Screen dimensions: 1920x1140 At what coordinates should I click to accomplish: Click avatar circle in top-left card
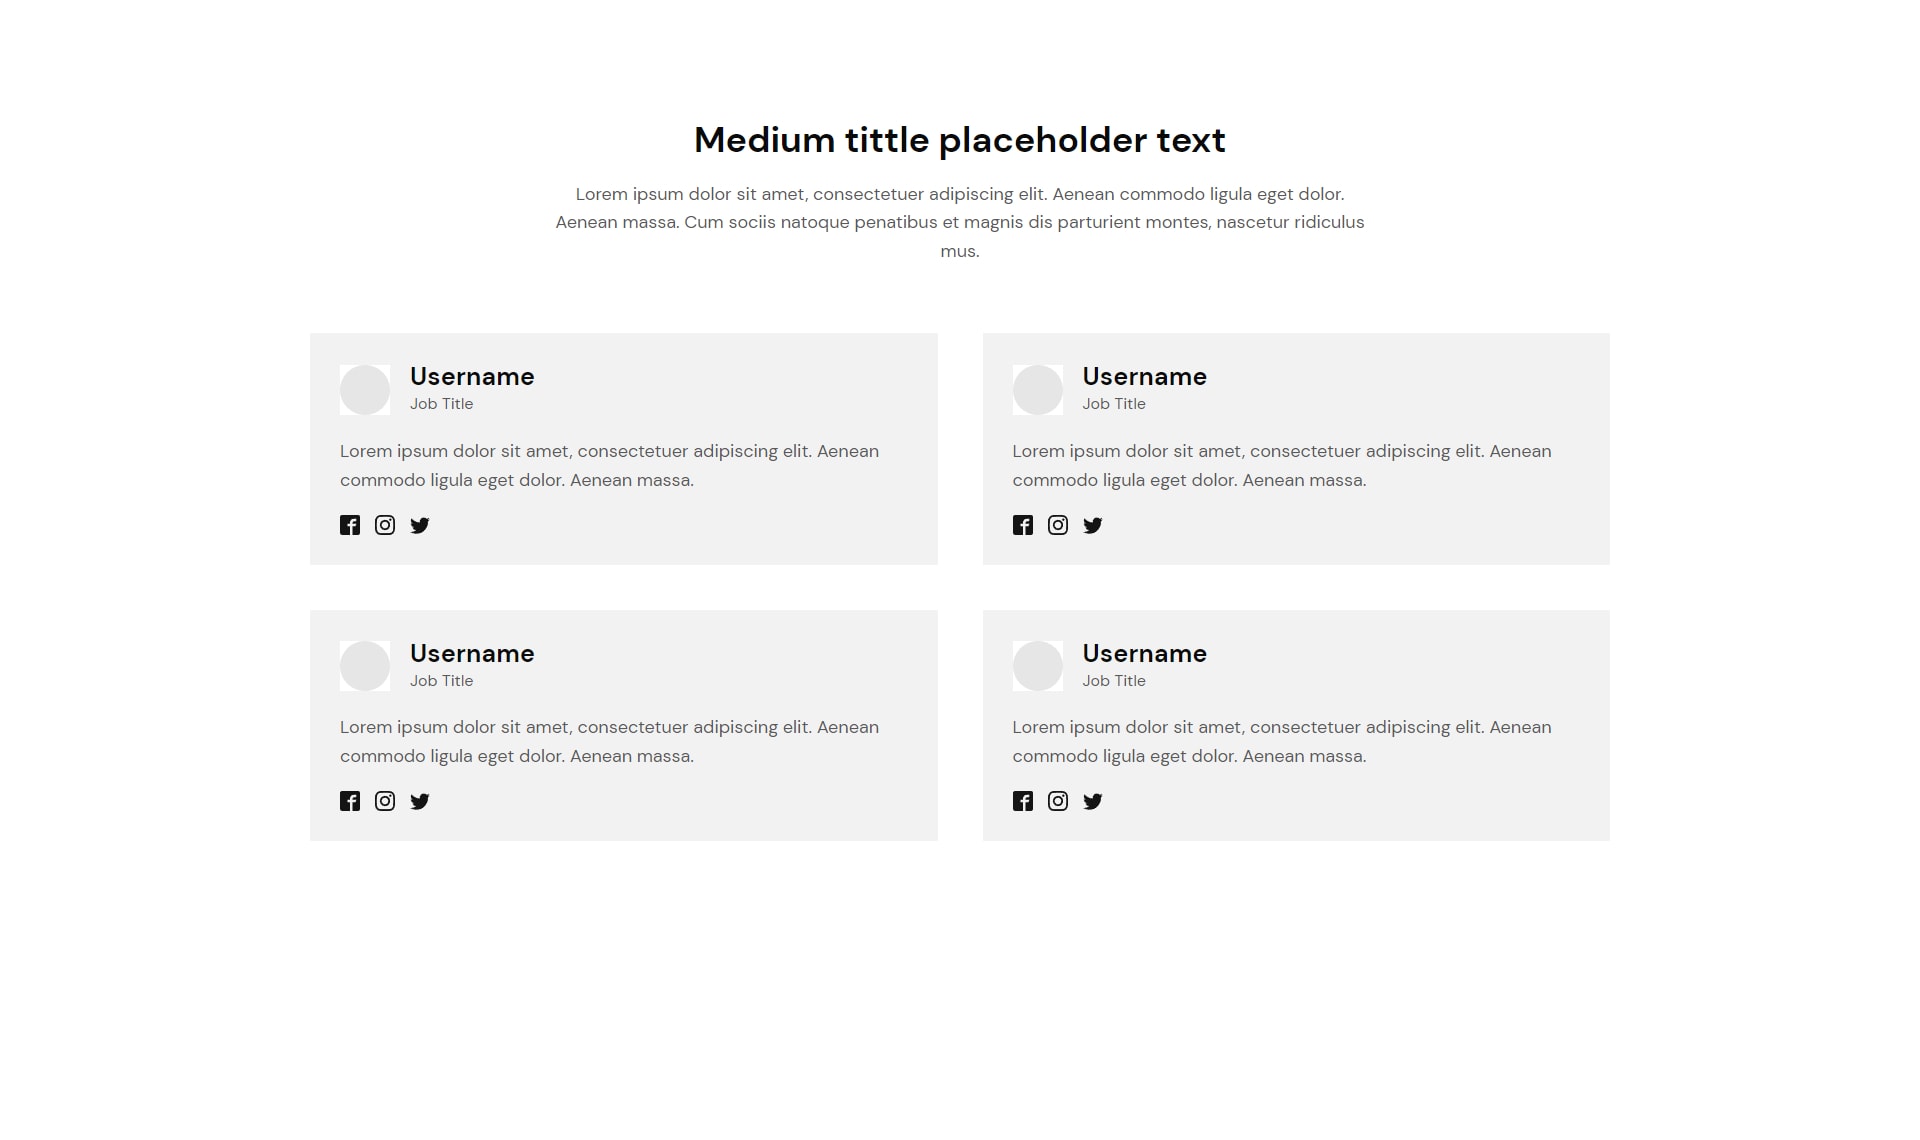click(x=365, y=389)
